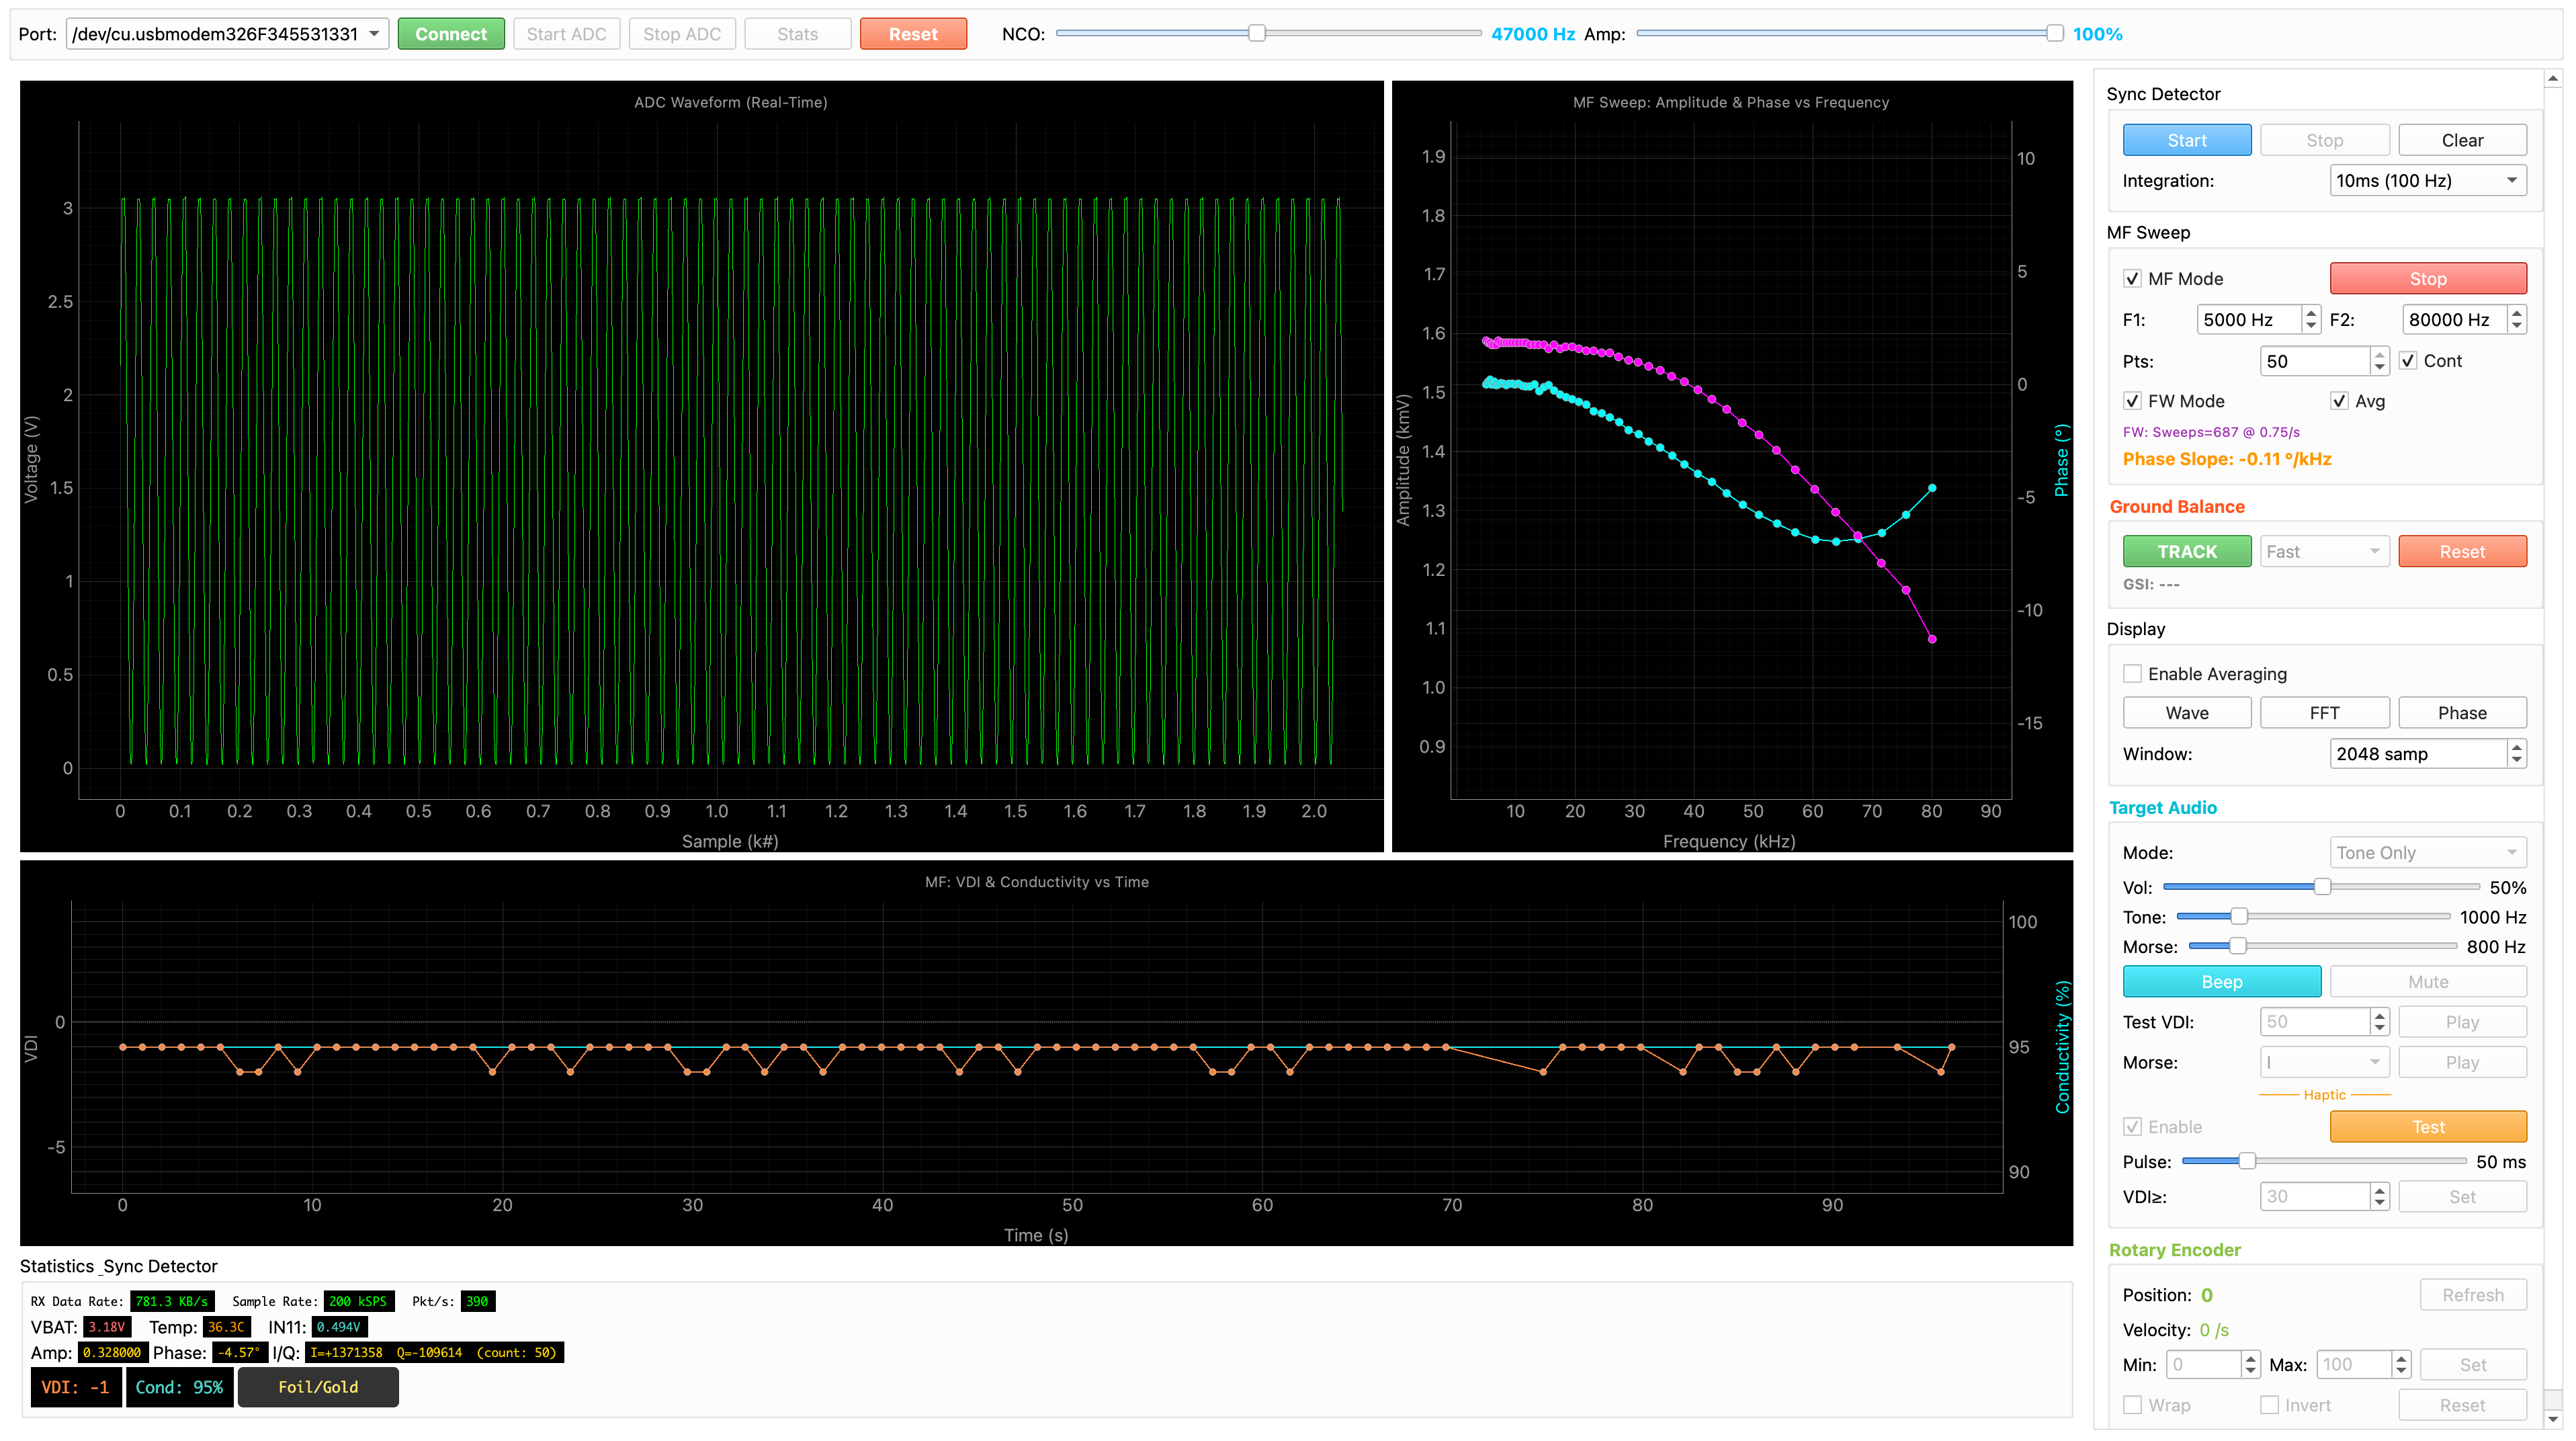Viewport: 2576px width, 1441px height.
Task: Toggle the FW Mode checkbox
Action: pos(2132,401)
